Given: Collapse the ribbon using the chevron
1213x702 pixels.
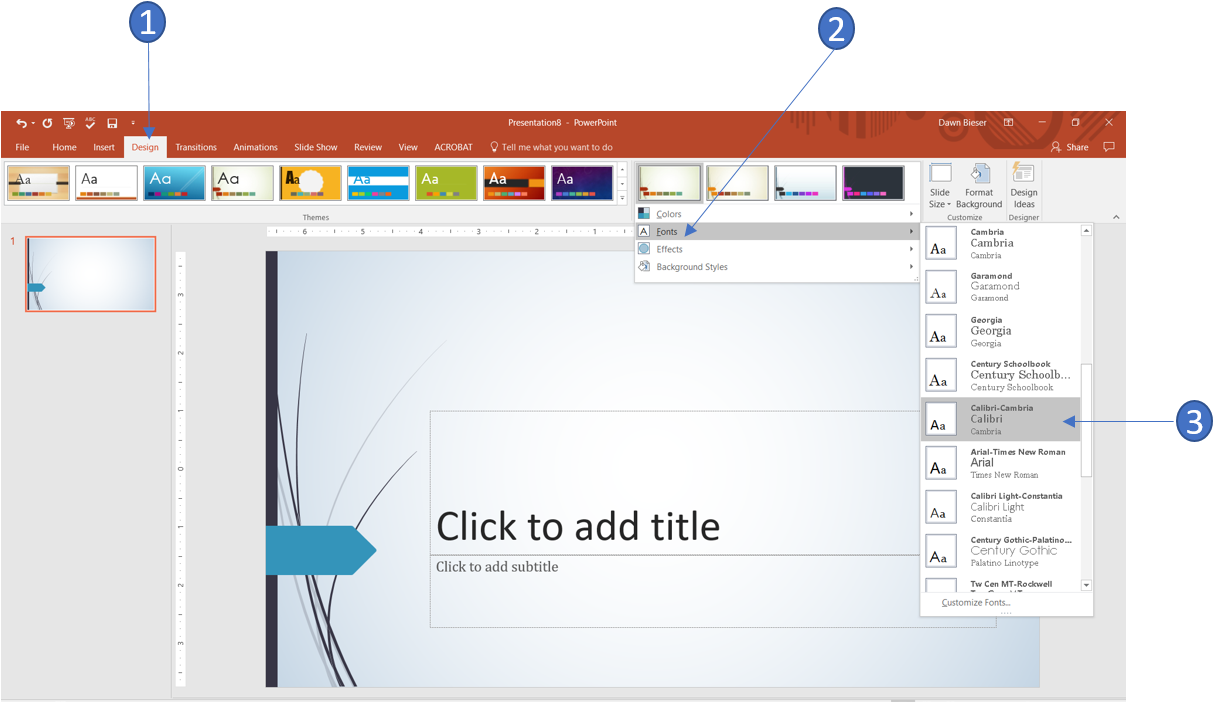Looking at the screenshot, I should point(1115,217).
